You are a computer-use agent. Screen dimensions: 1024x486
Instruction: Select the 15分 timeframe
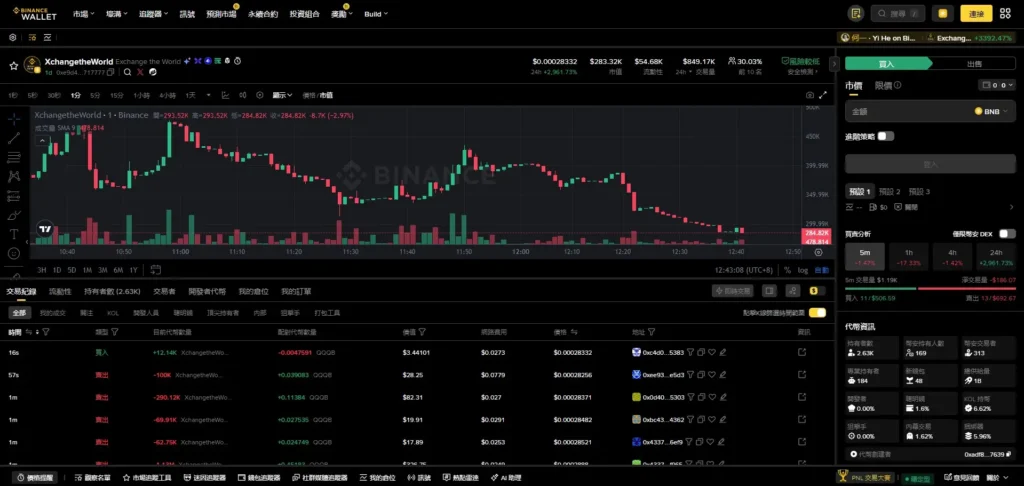116,95
